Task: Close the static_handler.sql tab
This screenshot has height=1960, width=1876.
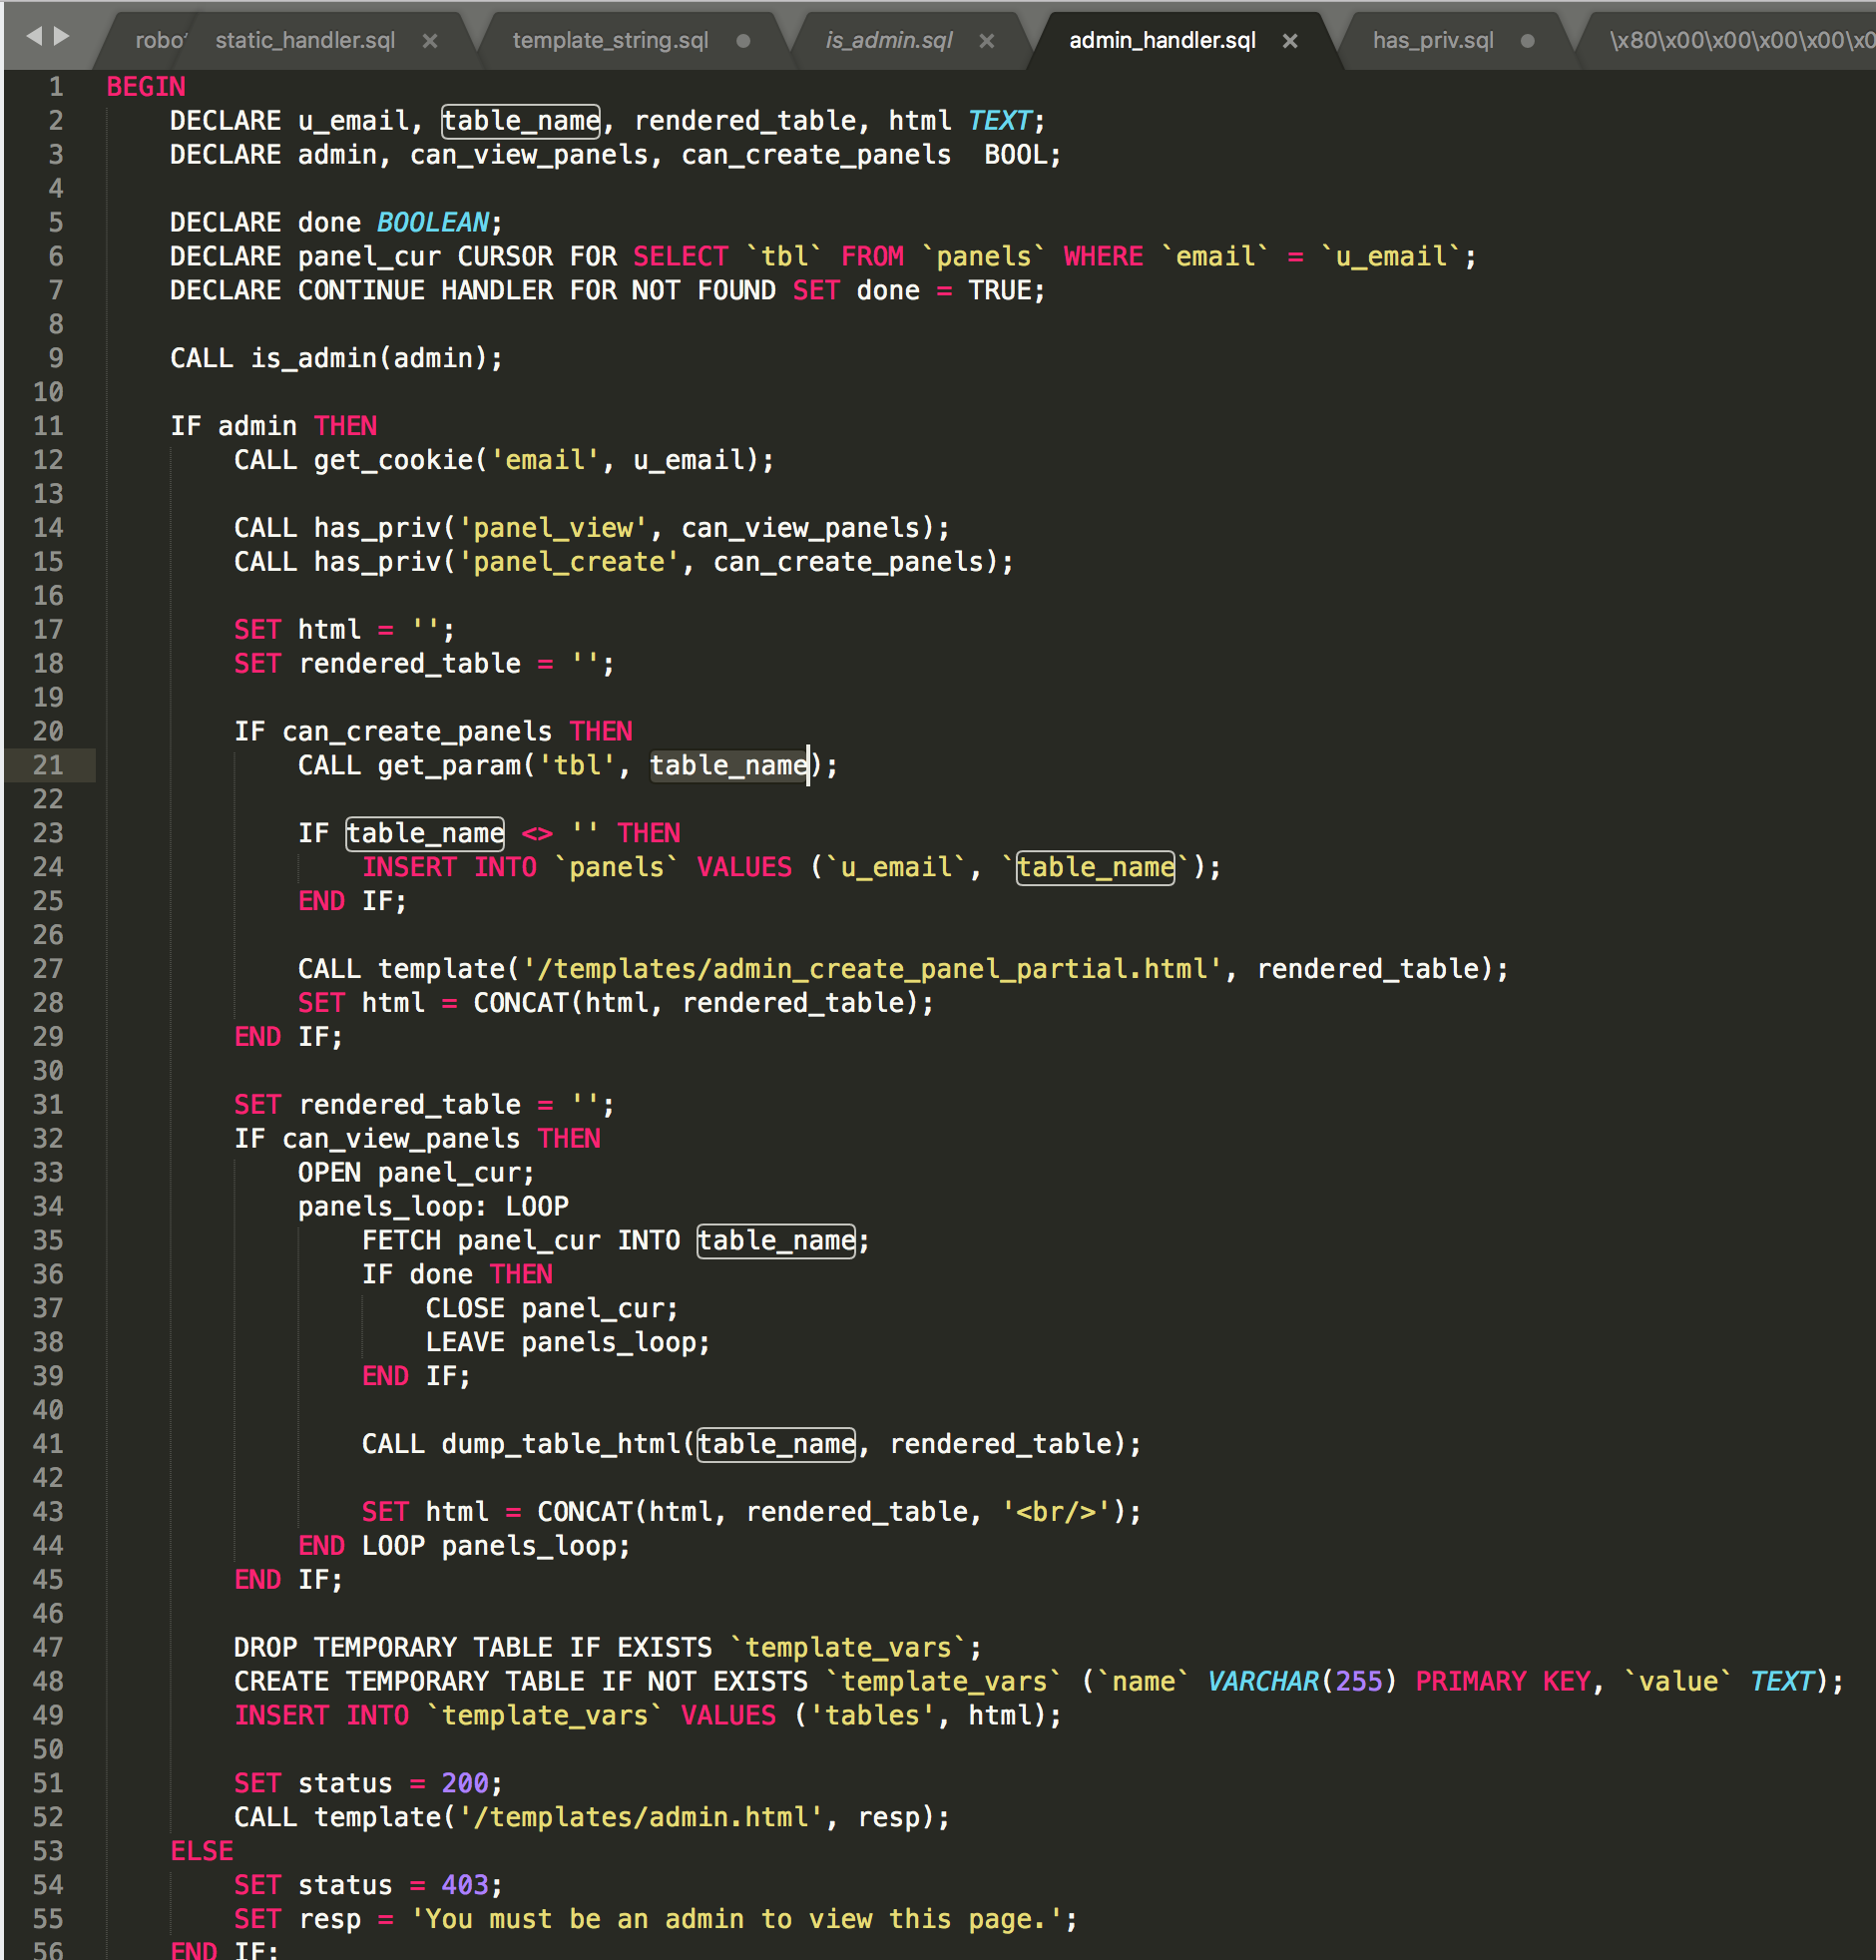Action: click(x=430, y=41)
